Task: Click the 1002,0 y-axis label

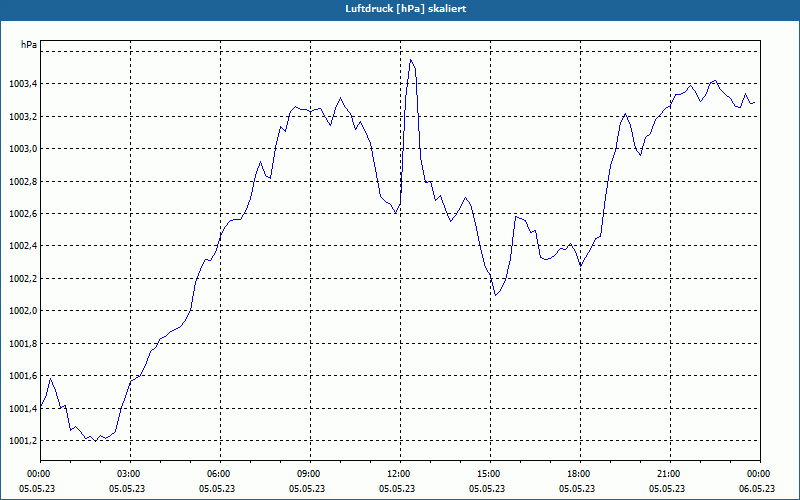Action: pyautogui.click(x=23, y=311)
